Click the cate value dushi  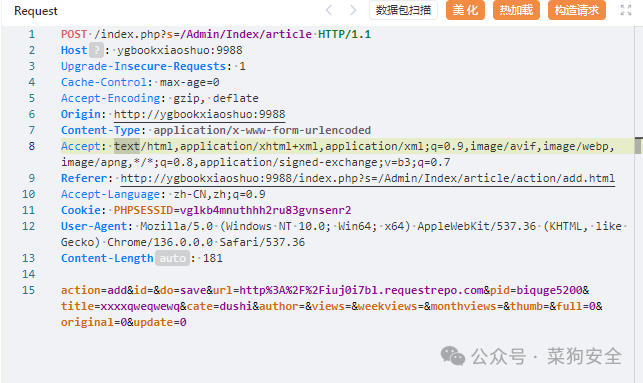(236, 306)
